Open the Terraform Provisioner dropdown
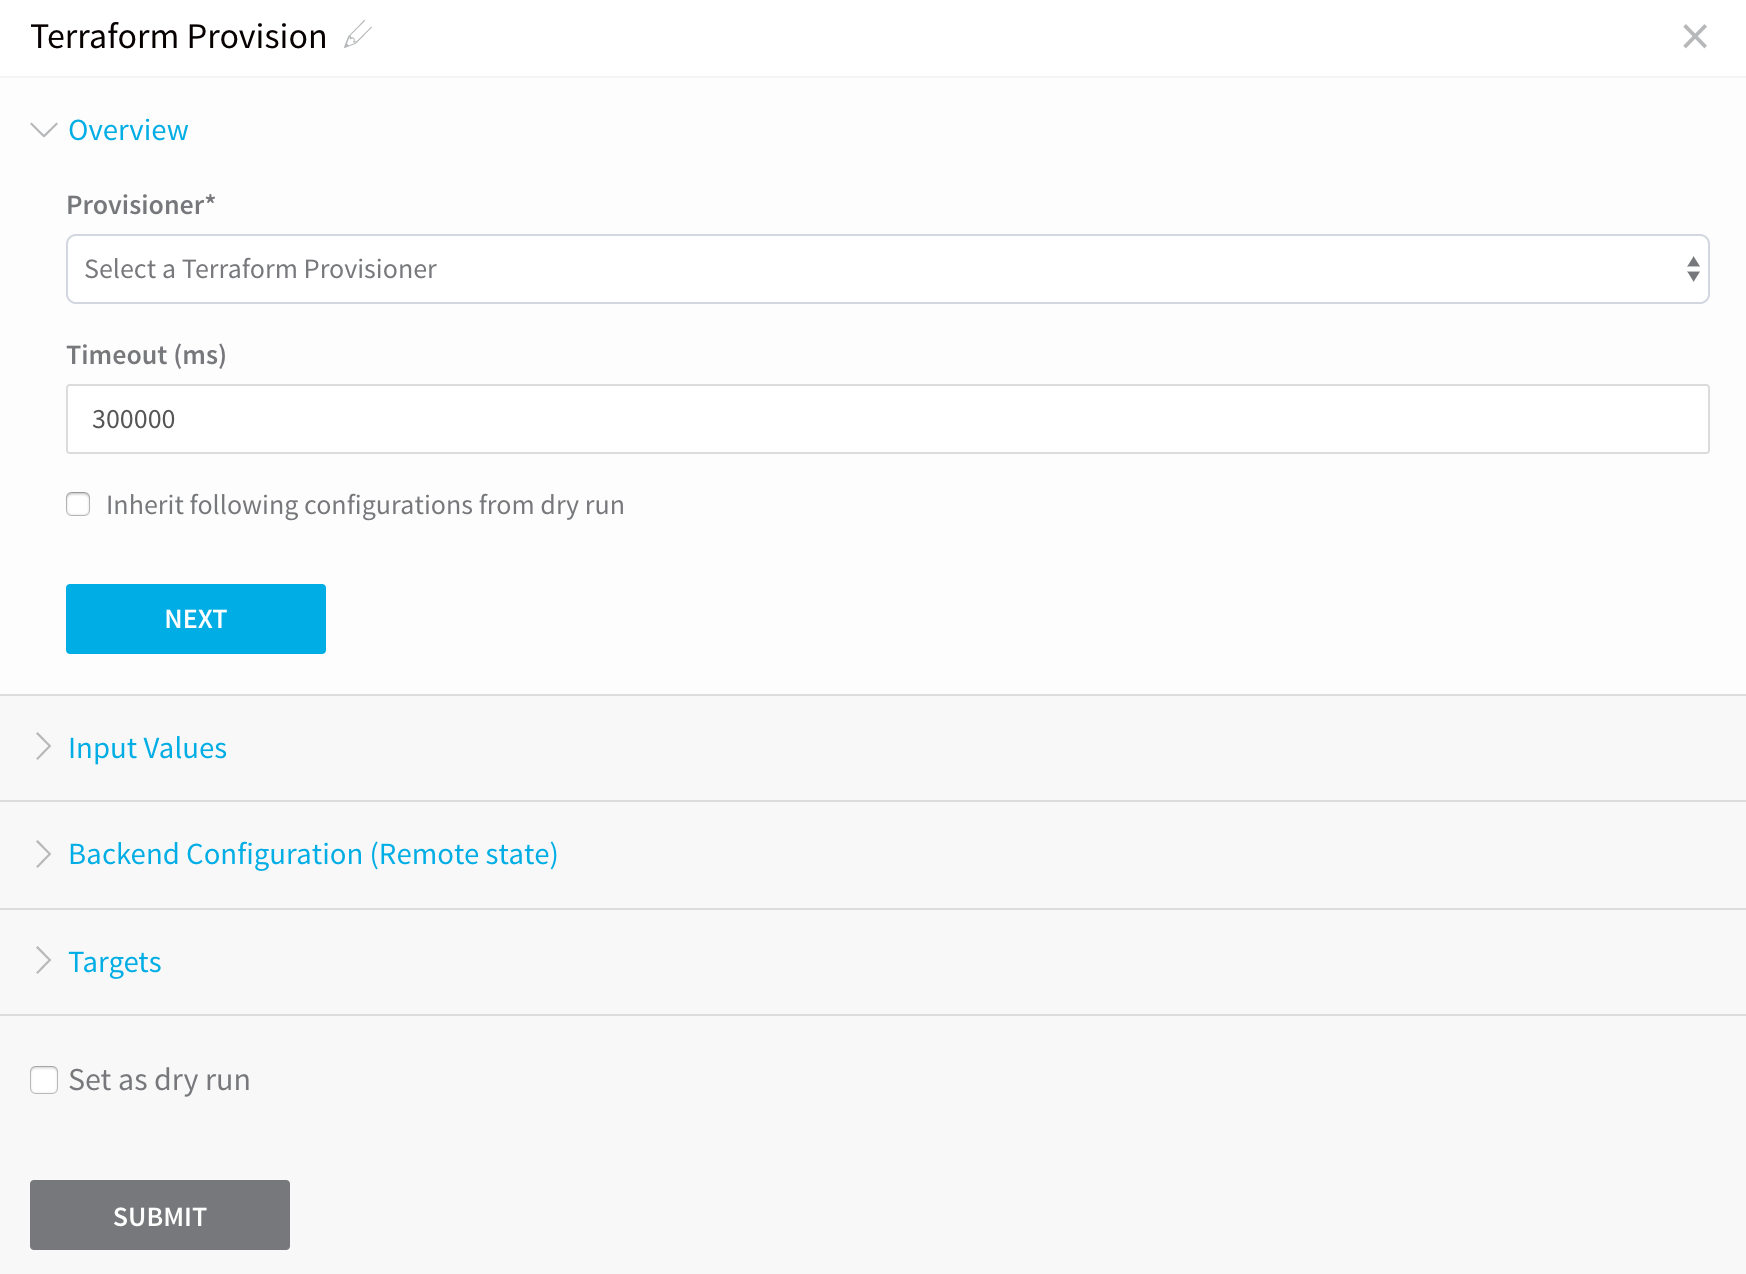Screen dimensions: 1746x1274 887,269
